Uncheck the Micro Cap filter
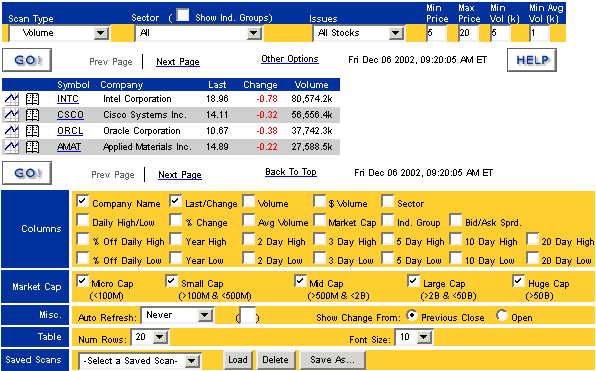This screenshot has width=596, height=371. (82, 281)
